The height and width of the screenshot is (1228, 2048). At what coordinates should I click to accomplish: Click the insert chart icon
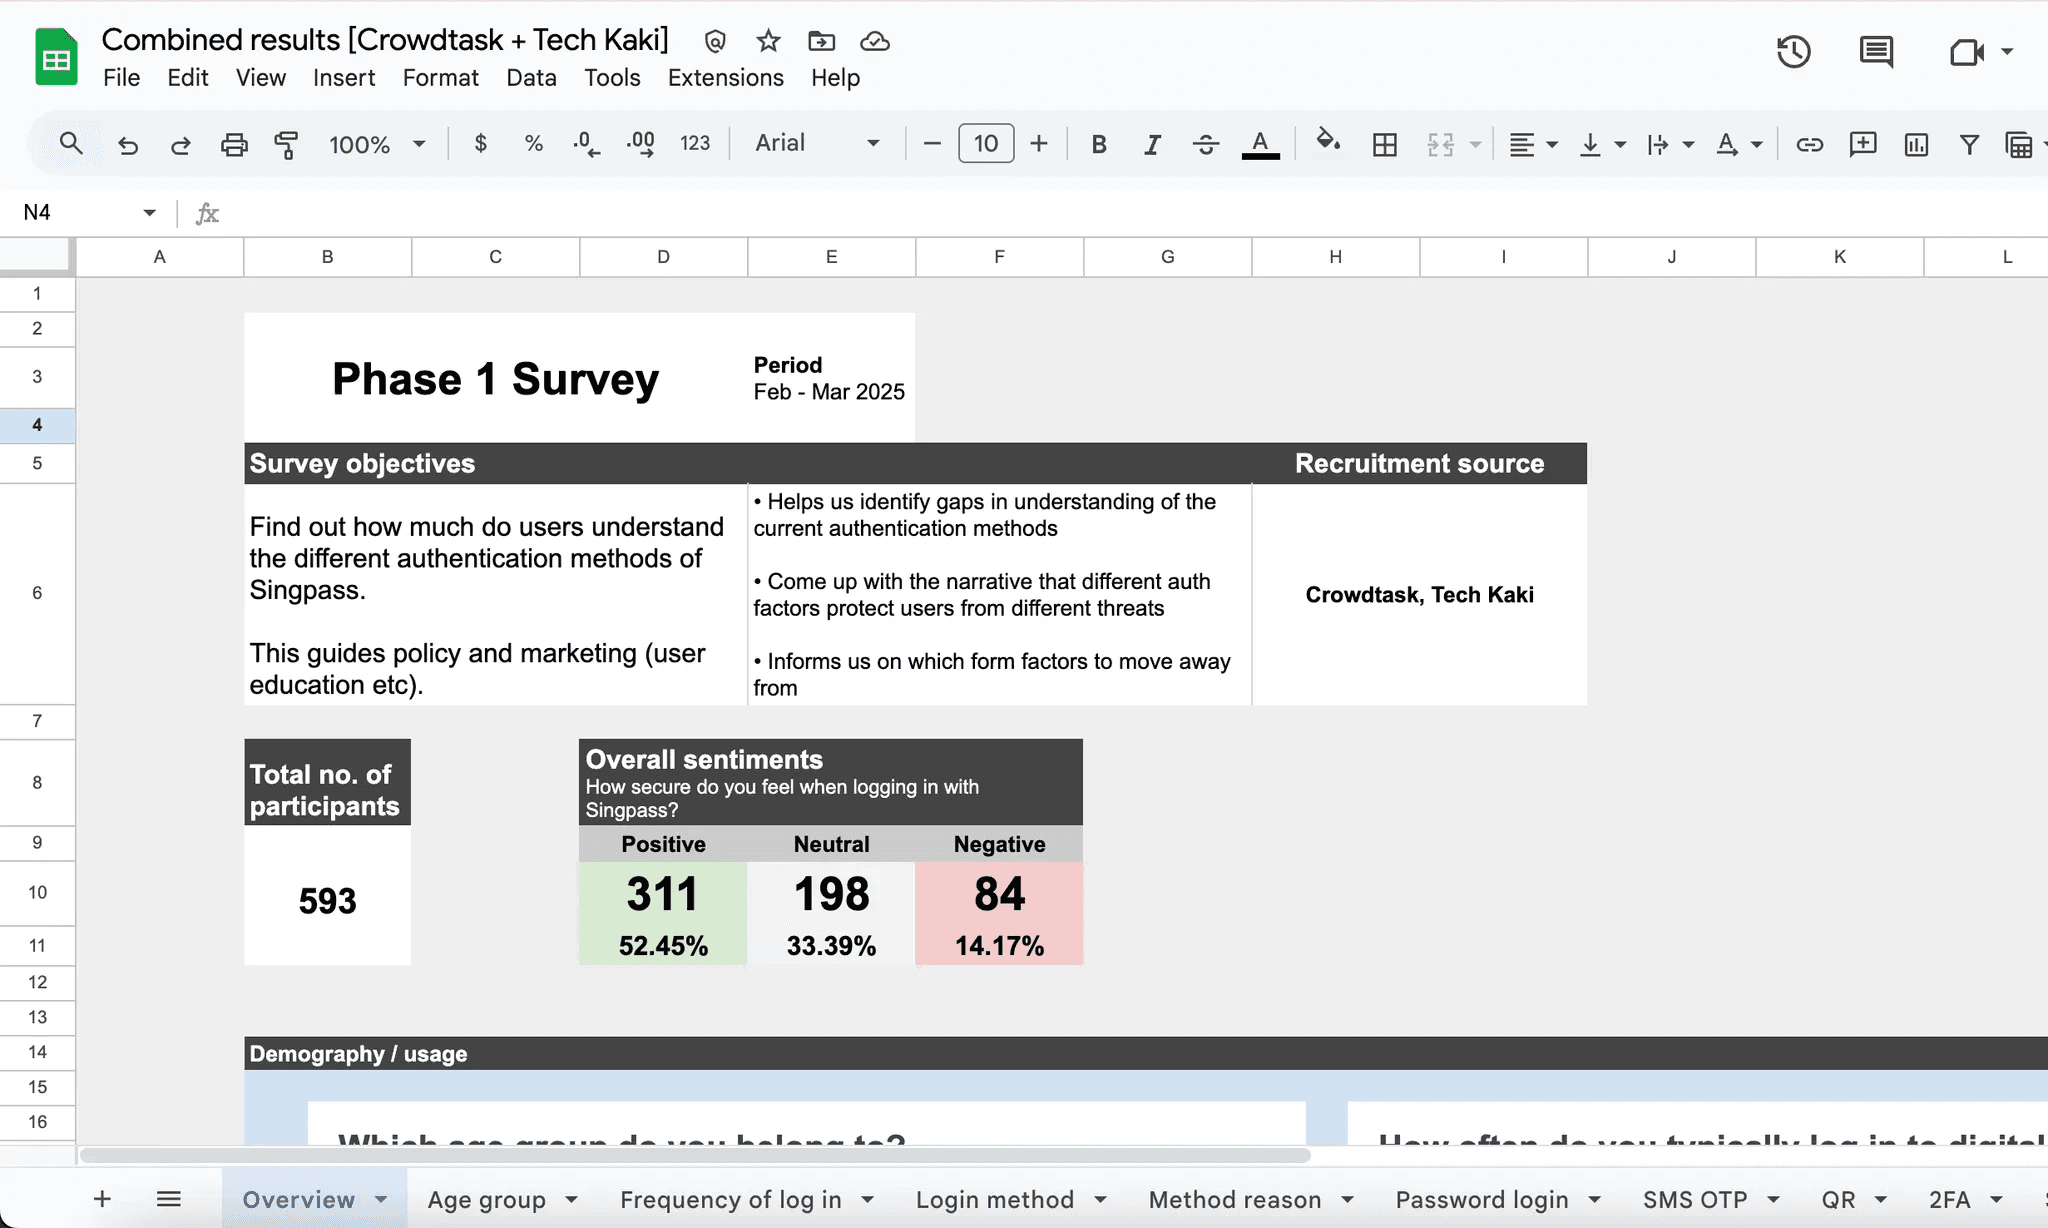click(1916, 144)
